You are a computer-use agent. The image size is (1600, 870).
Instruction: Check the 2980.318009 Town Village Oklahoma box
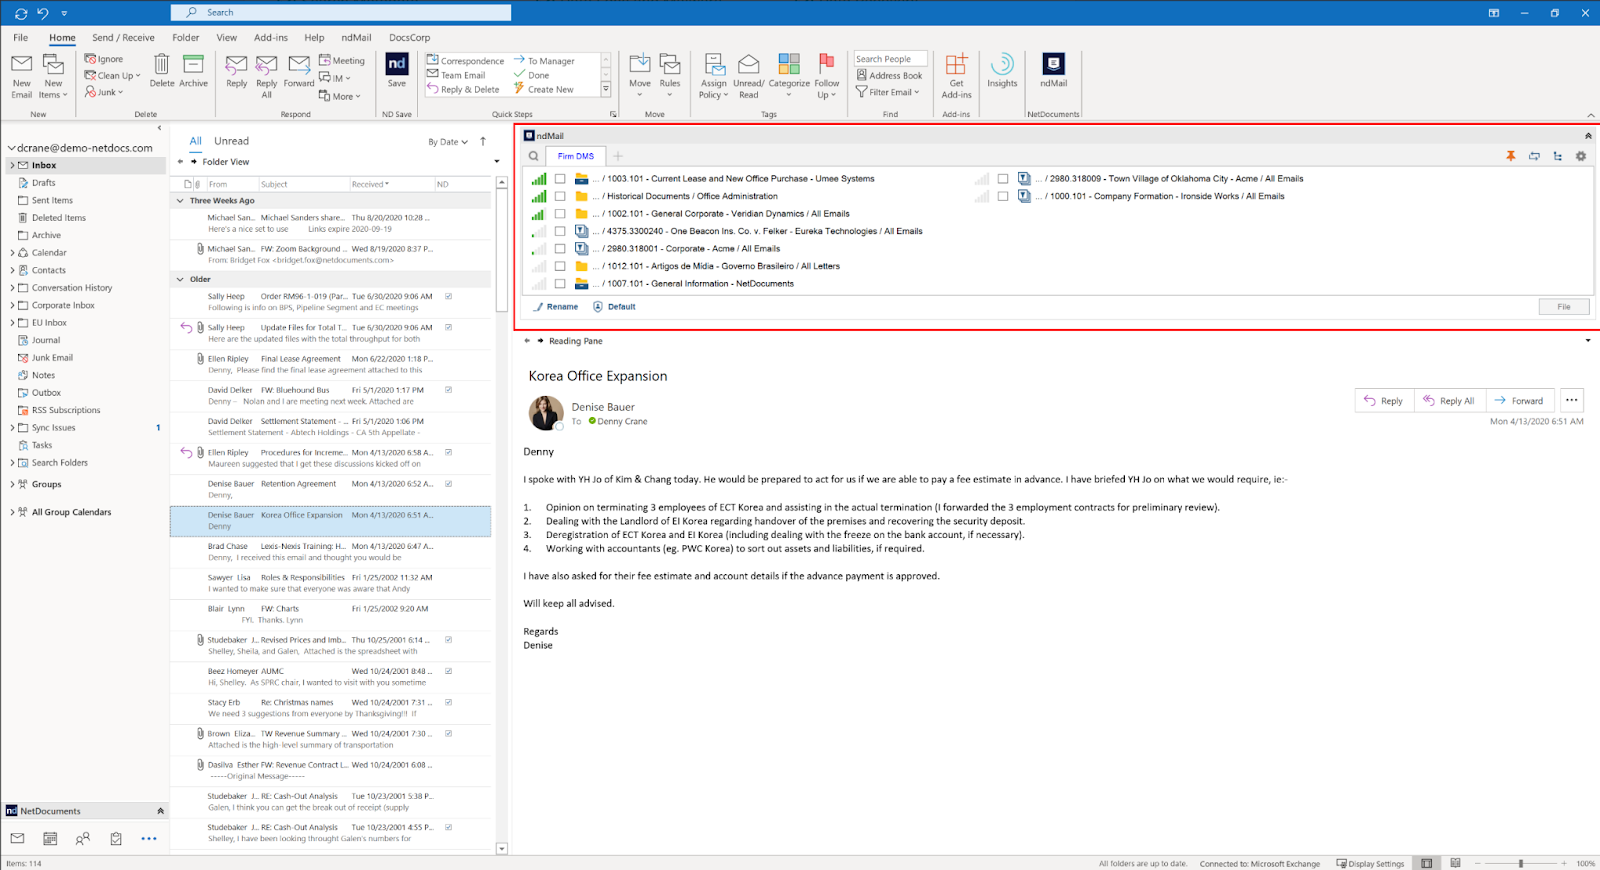tap(1002, 179)
